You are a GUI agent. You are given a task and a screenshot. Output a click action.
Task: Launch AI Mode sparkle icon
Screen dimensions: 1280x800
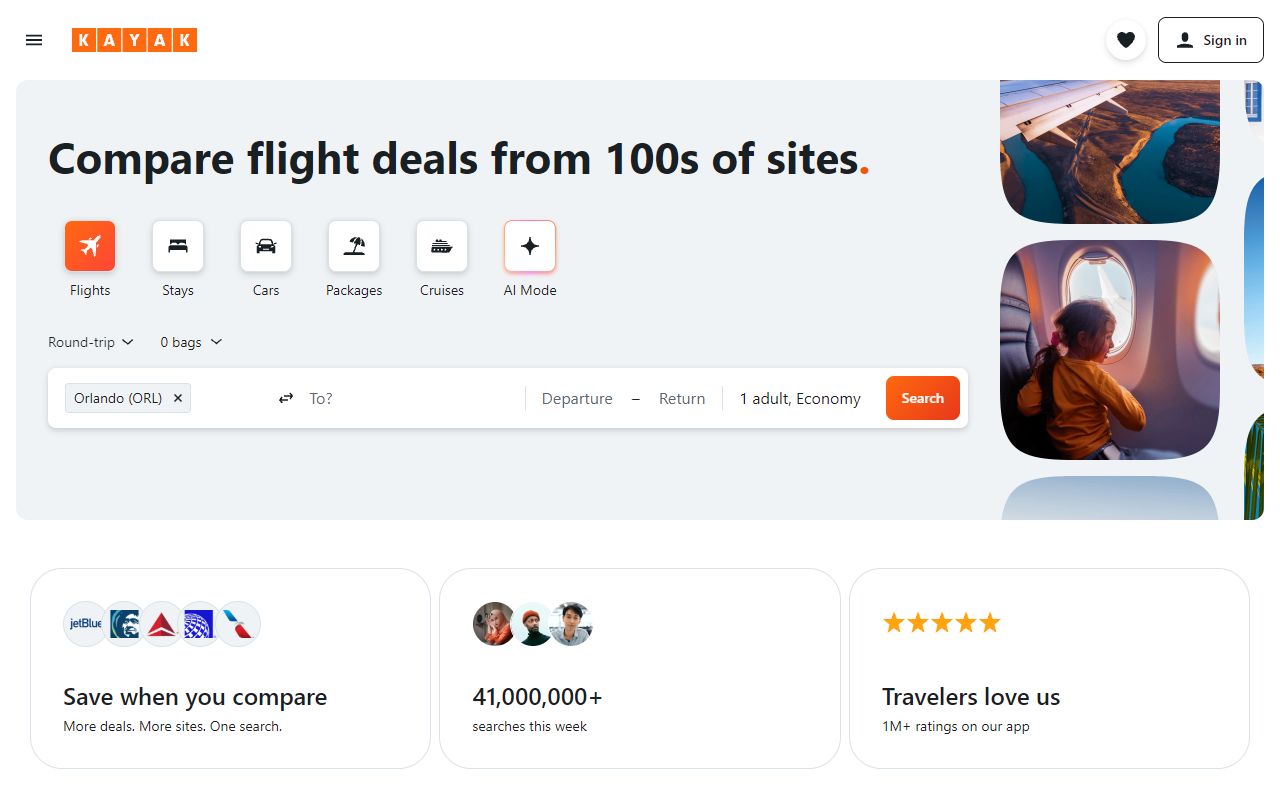tap(530, 246)
